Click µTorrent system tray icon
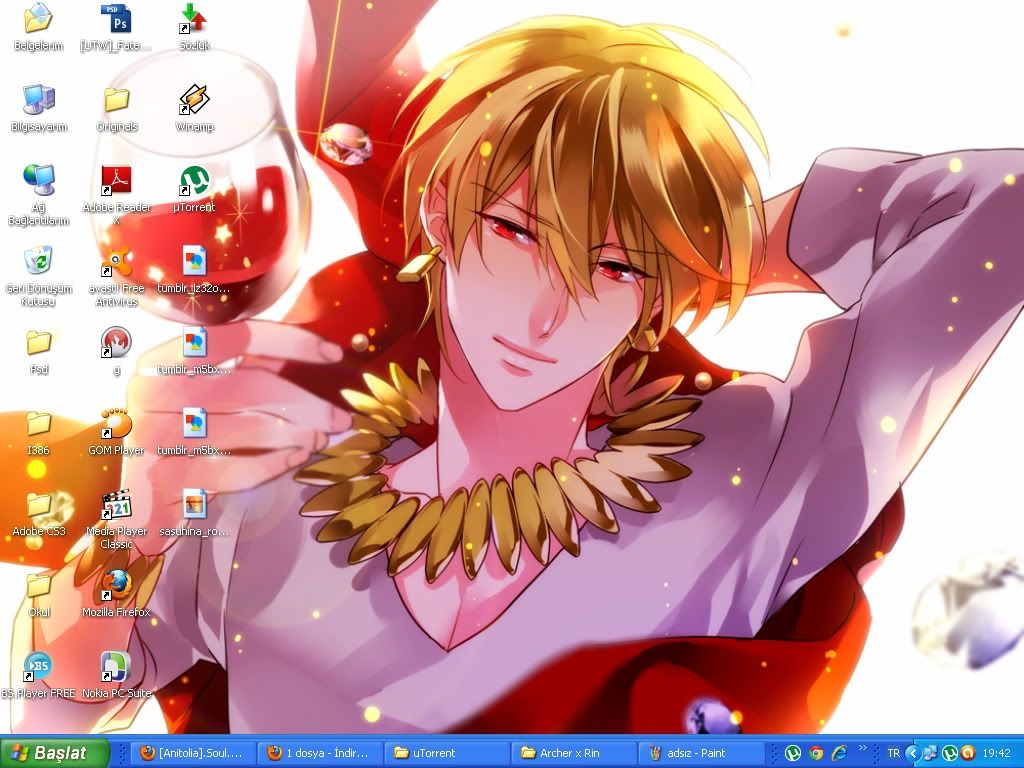Viewport: 1024px width, 768px height. click(x=950, y=753)
